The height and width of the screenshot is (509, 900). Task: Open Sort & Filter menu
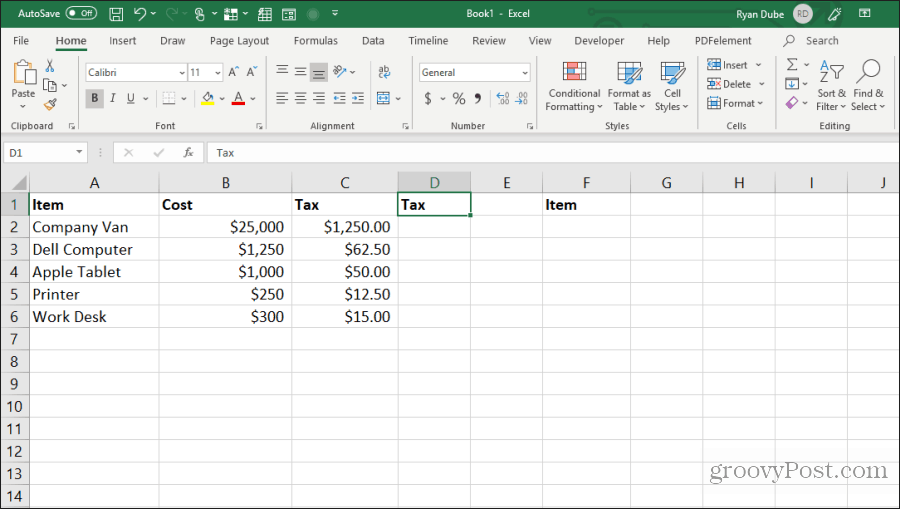(x=831, y=86)
